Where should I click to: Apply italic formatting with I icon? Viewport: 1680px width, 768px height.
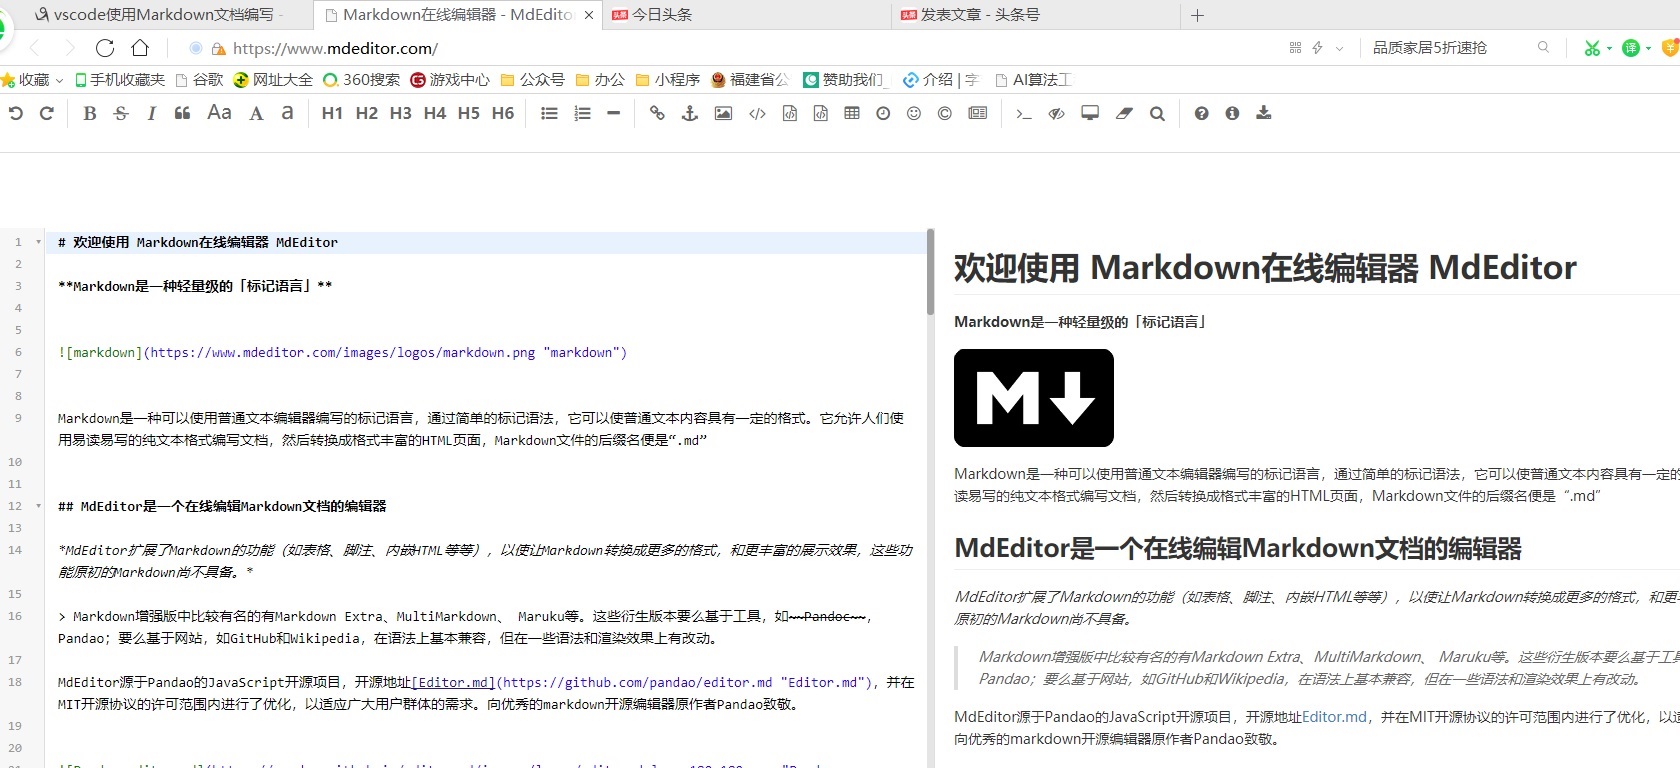coord(152,114)
